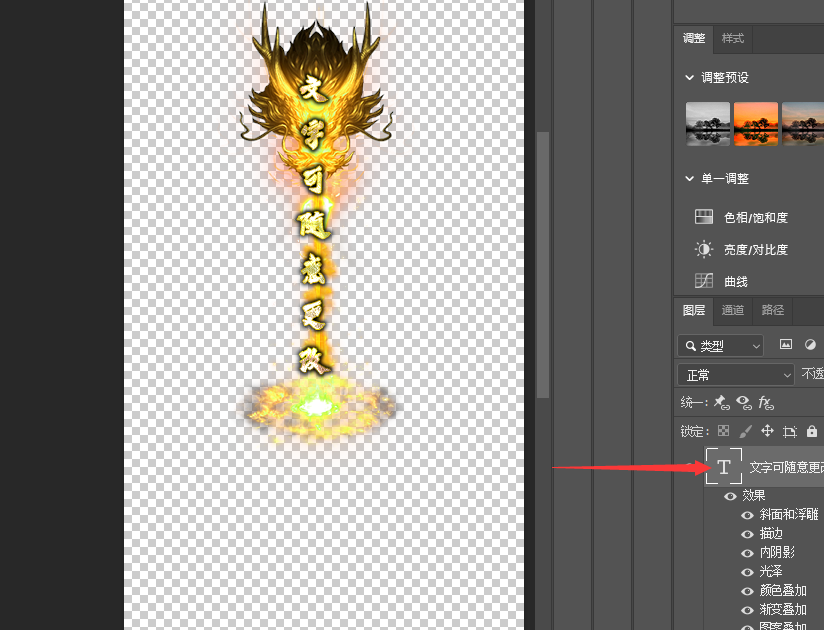Collapse the 调整预设 section

689,78
